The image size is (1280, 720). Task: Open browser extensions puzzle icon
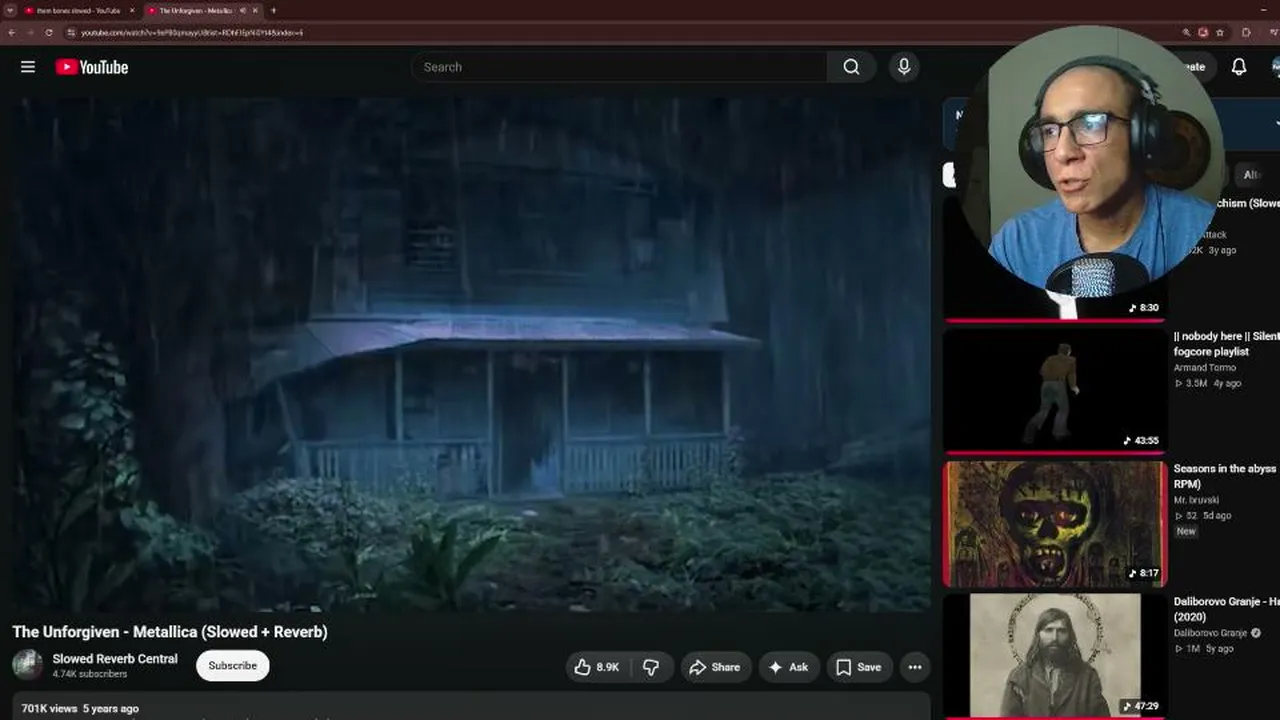pyautogui.click(x=1246, y=32)
